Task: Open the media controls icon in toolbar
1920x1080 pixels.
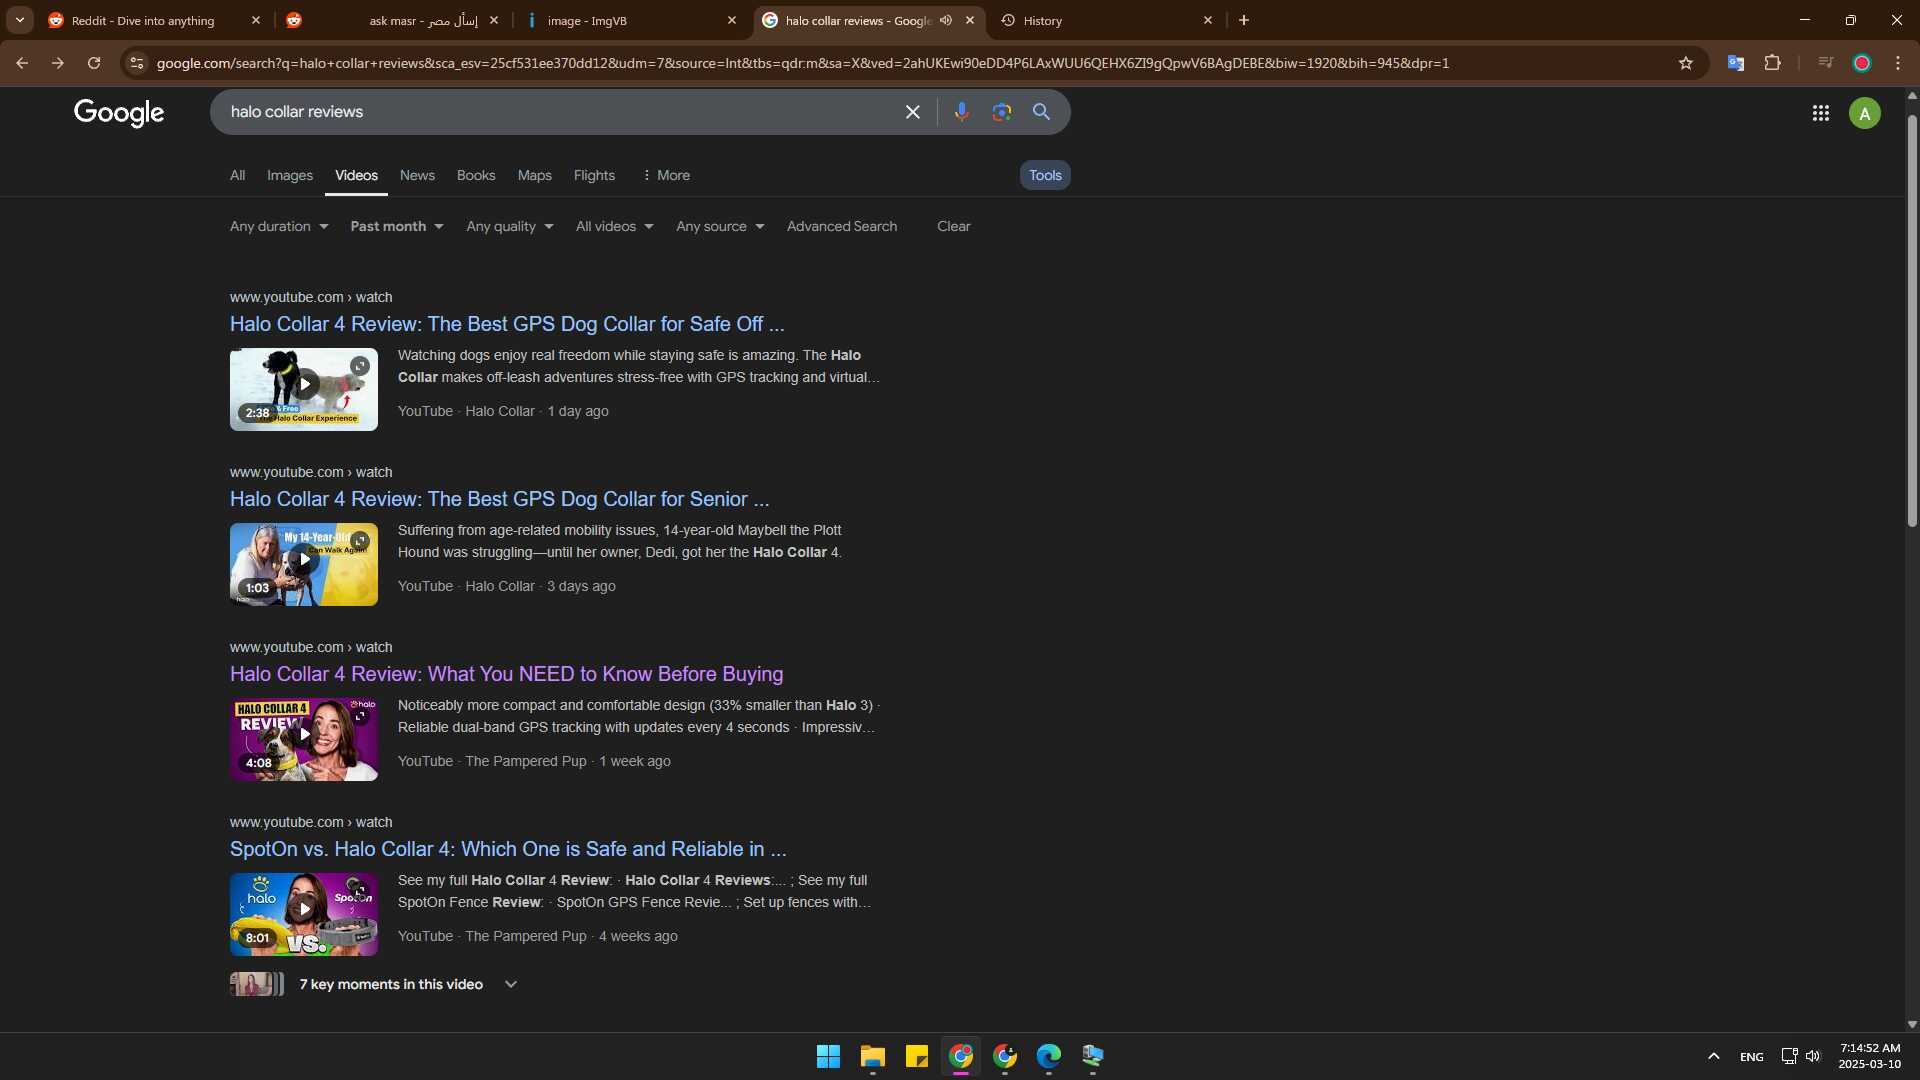Action: 1825,63
